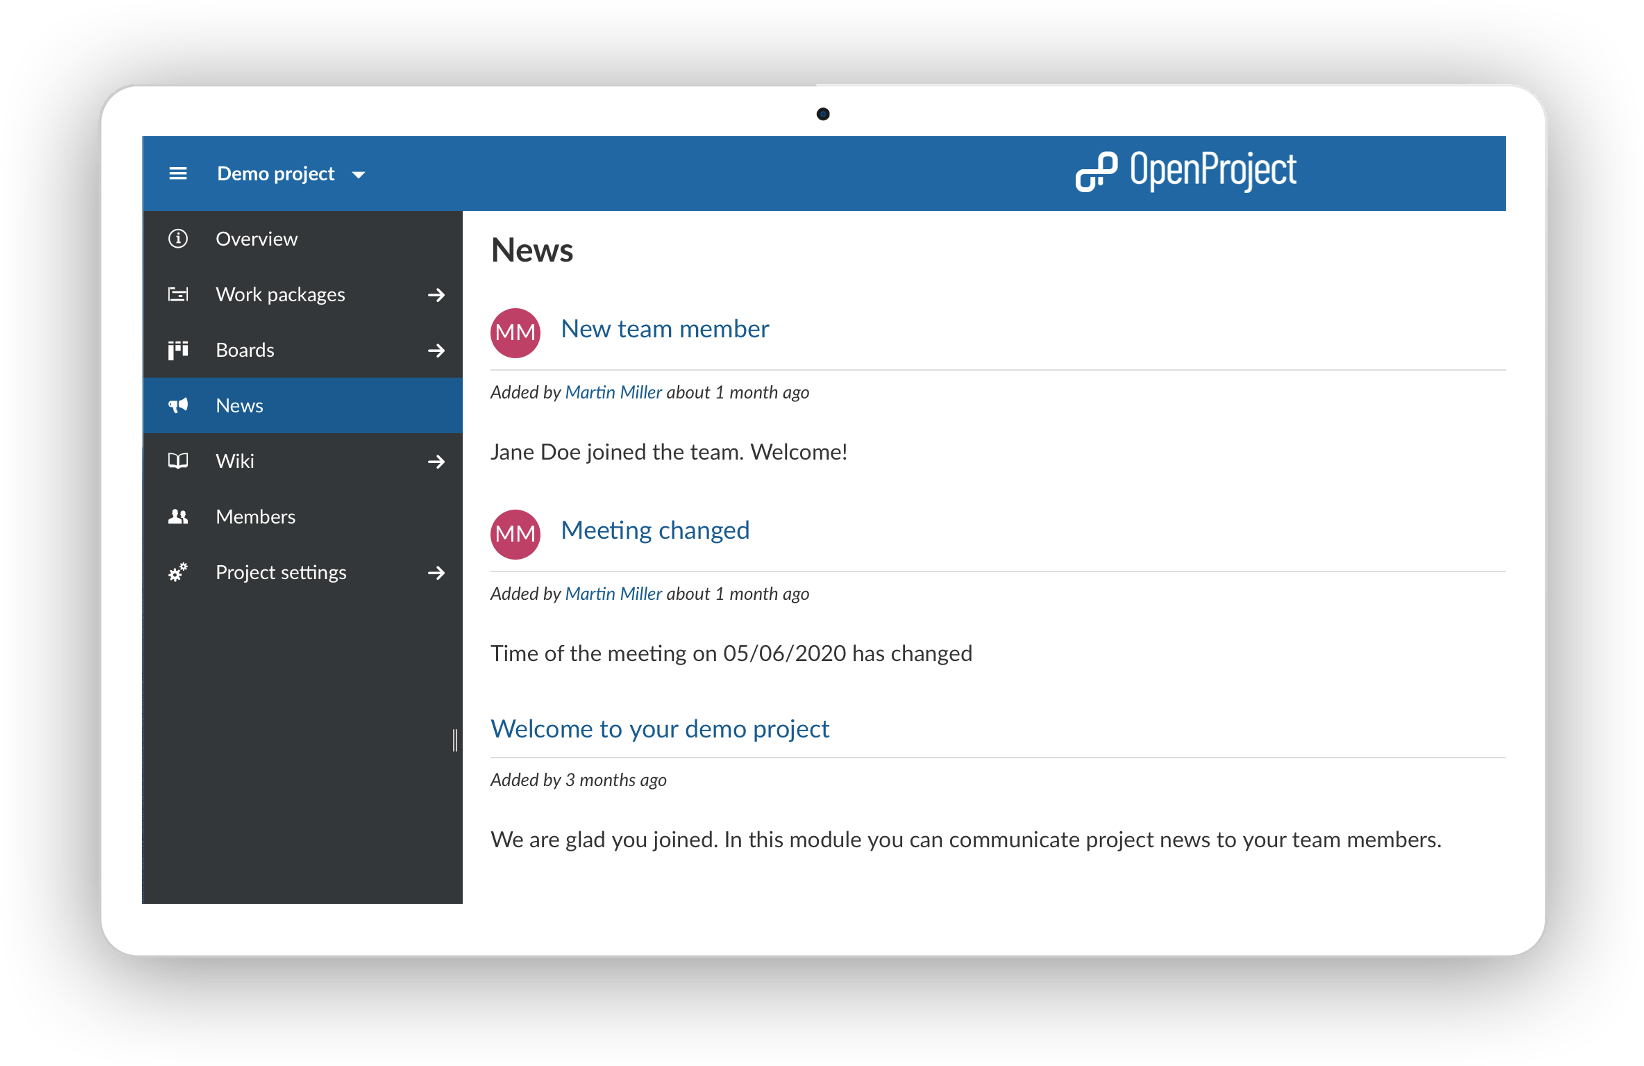This screenshot has width=1644, height=1066.
Task: Toggle the hamburger menu icon
Action: point(178,174)
